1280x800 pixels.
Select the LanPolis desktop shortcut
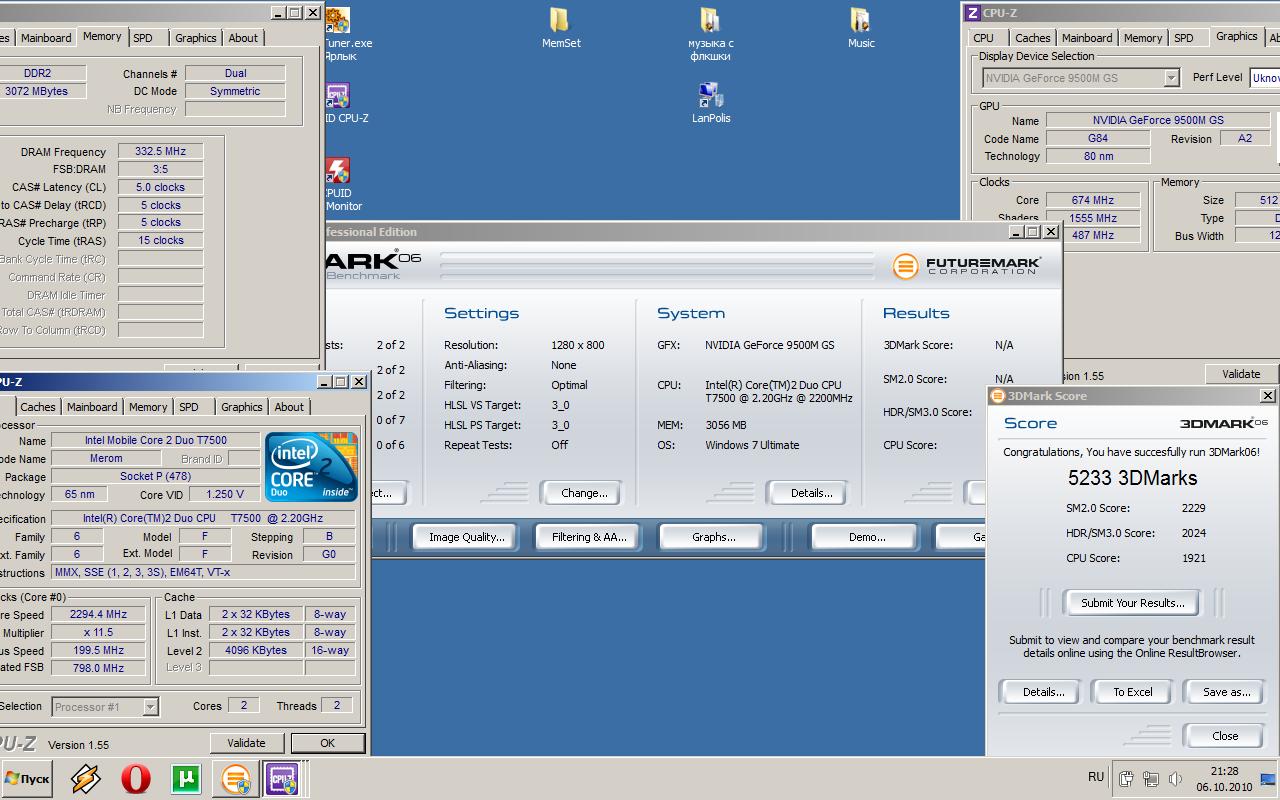711,103
